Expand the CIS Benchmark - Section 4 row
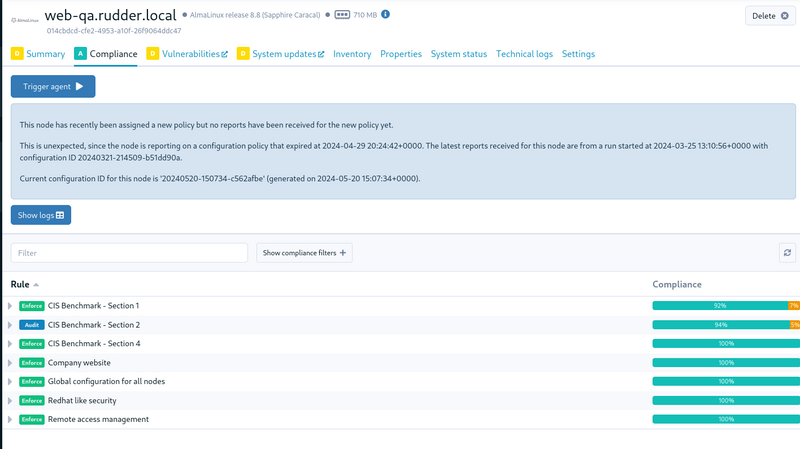 pyautogui.click(x=10, y=343)
